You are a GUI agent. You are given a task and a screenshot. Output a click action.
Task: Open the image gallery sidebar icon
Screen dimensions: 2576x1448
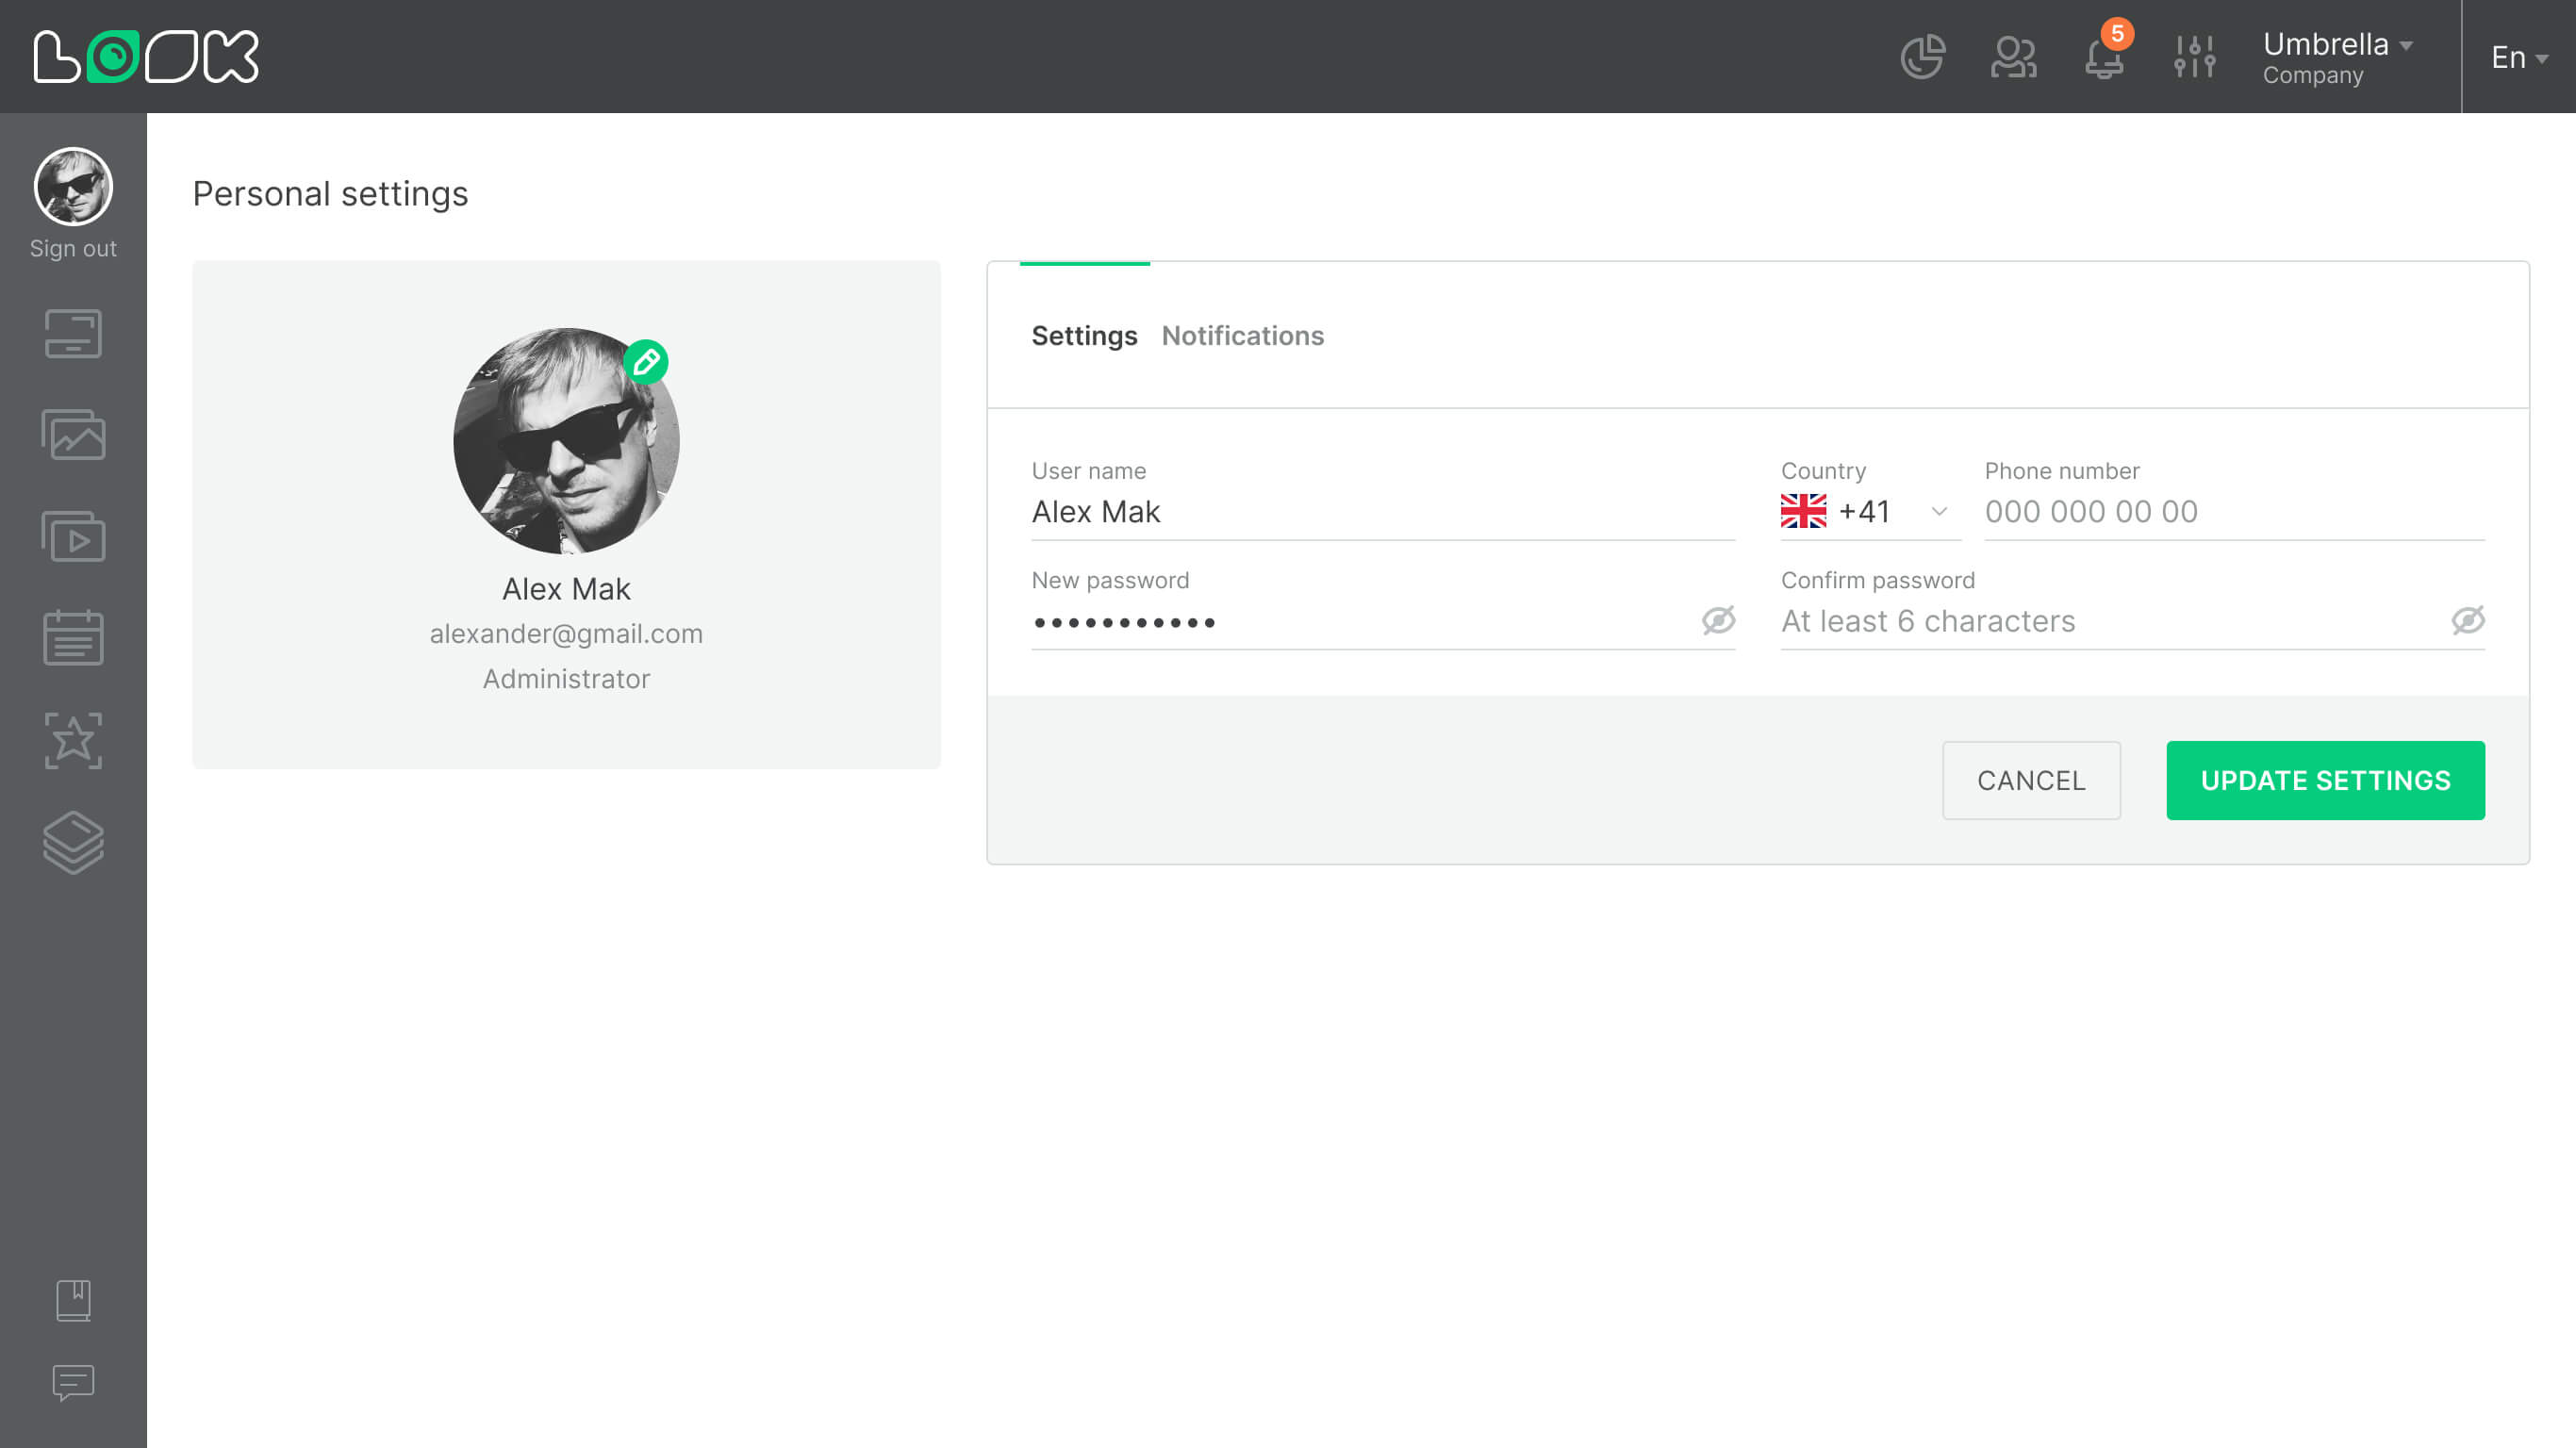[x=73, y=435]
